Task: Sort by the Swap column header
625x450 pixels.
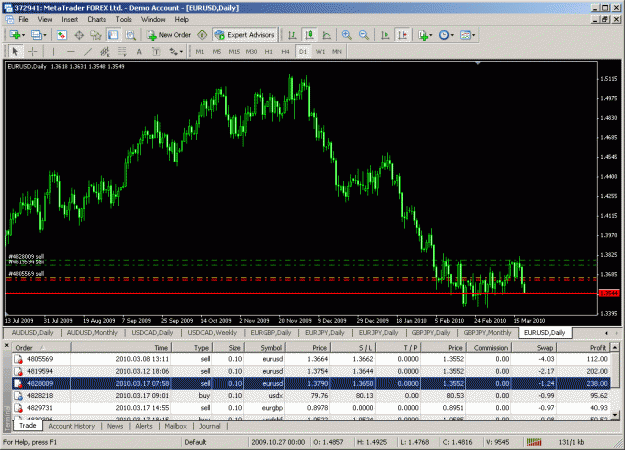Action: click(534, 348)
